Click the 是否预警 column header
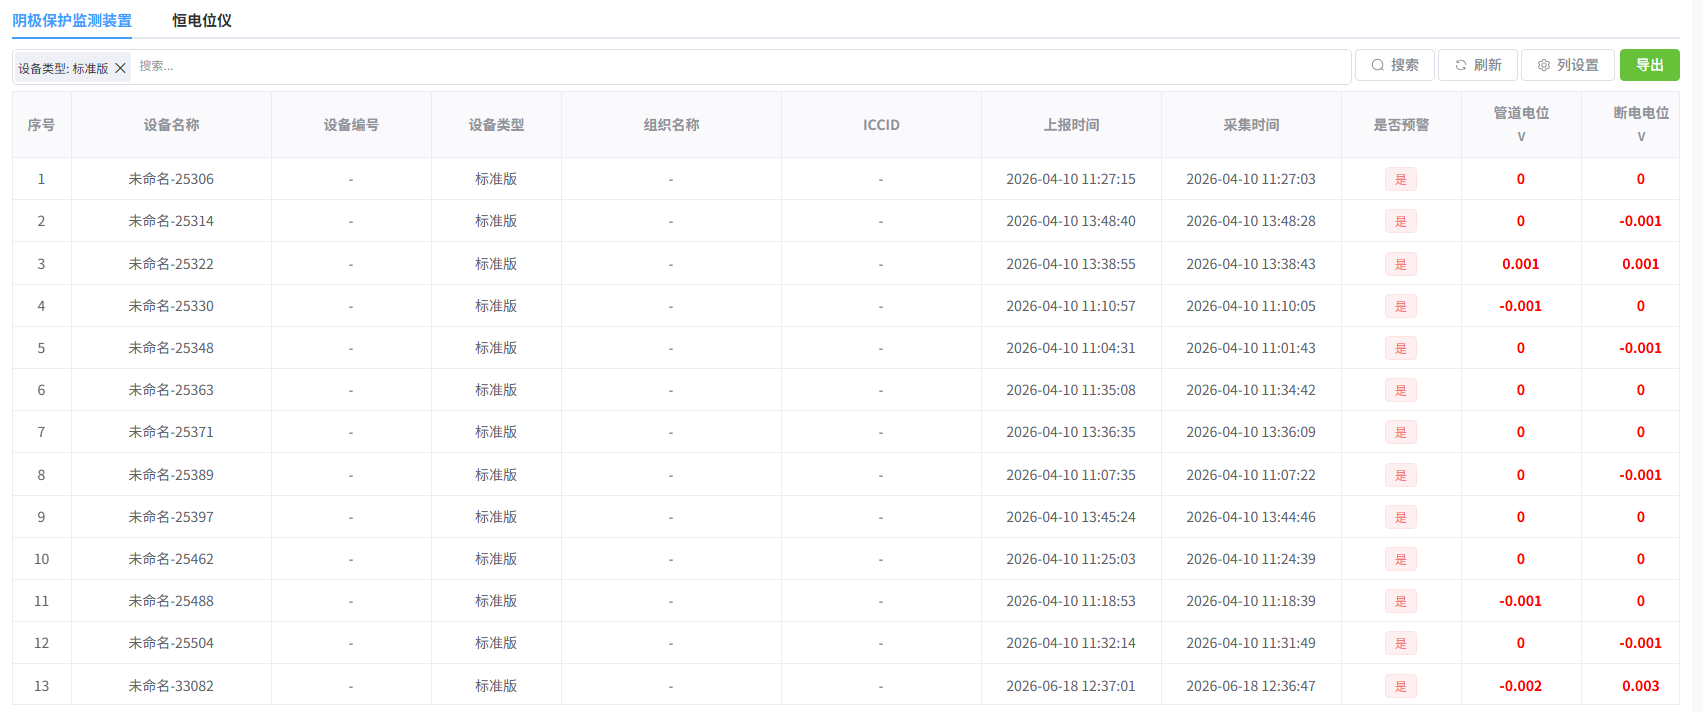 (x=1401, y=125)
